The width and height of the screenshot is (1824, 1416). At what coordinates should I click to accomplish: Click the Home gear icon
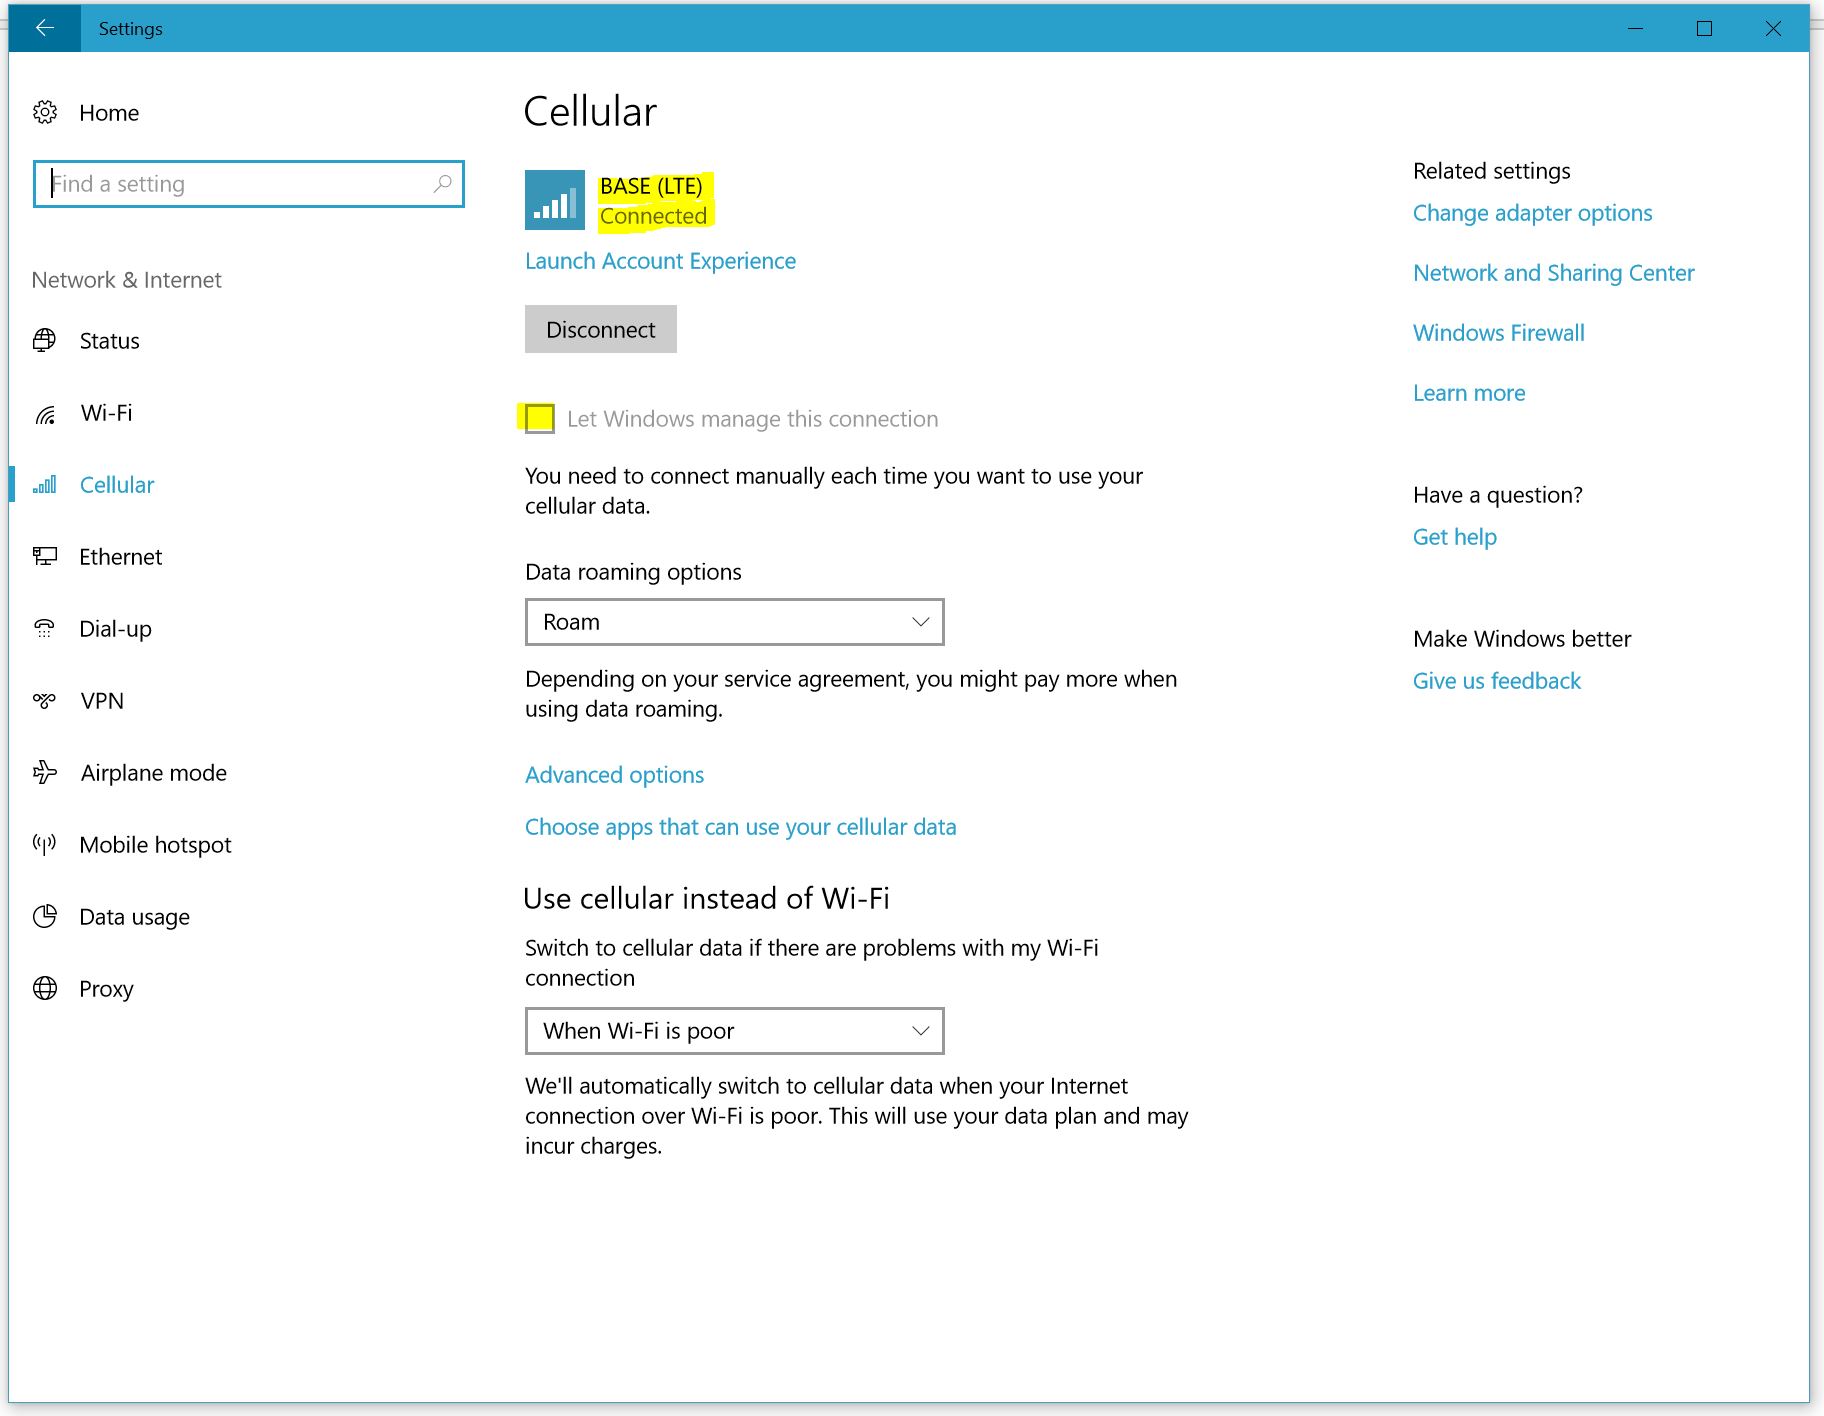coord(45,112)
